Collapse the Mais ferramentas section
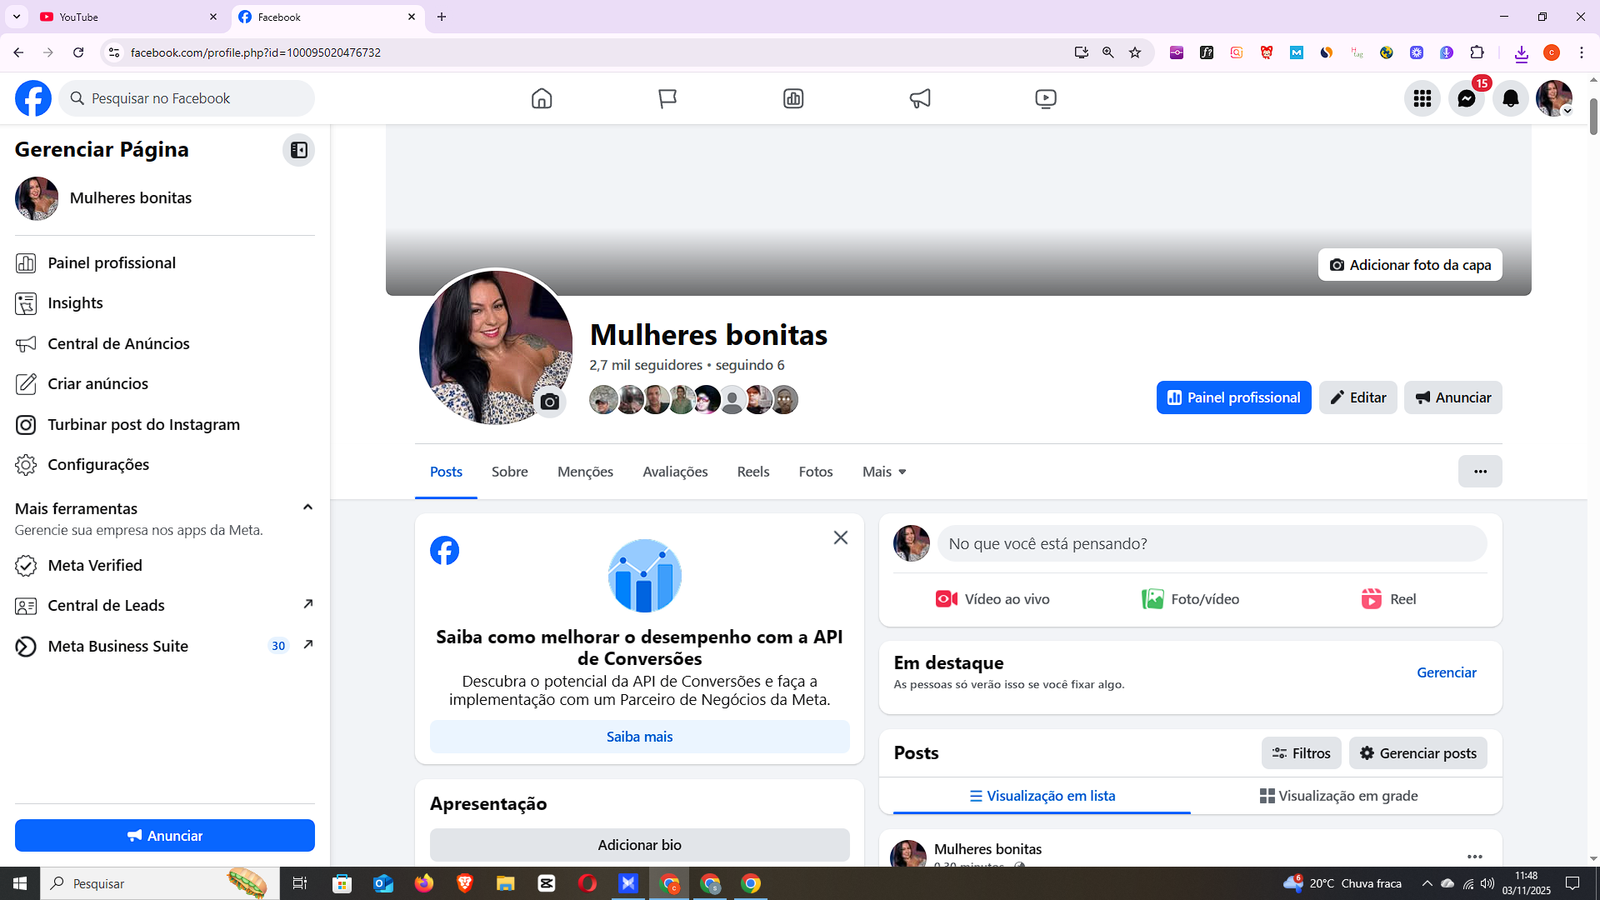The height and width of the screenshot is (900, 1600). [308, 507]
